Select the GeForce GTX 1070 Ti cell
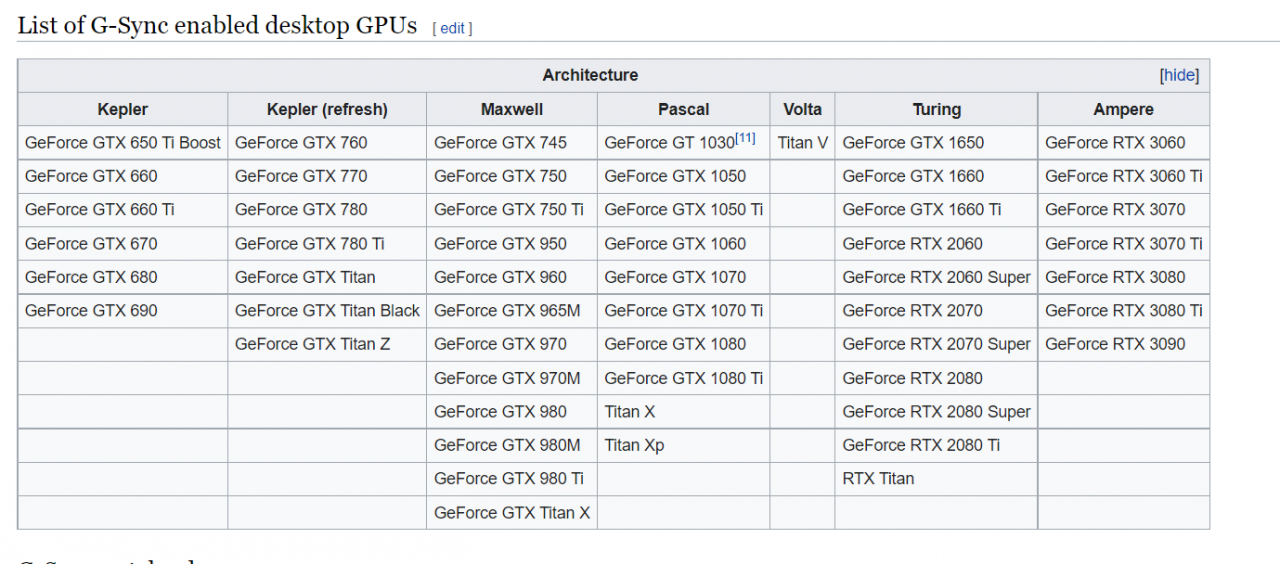Screen dimensions: 1280x564 [684, 311]
